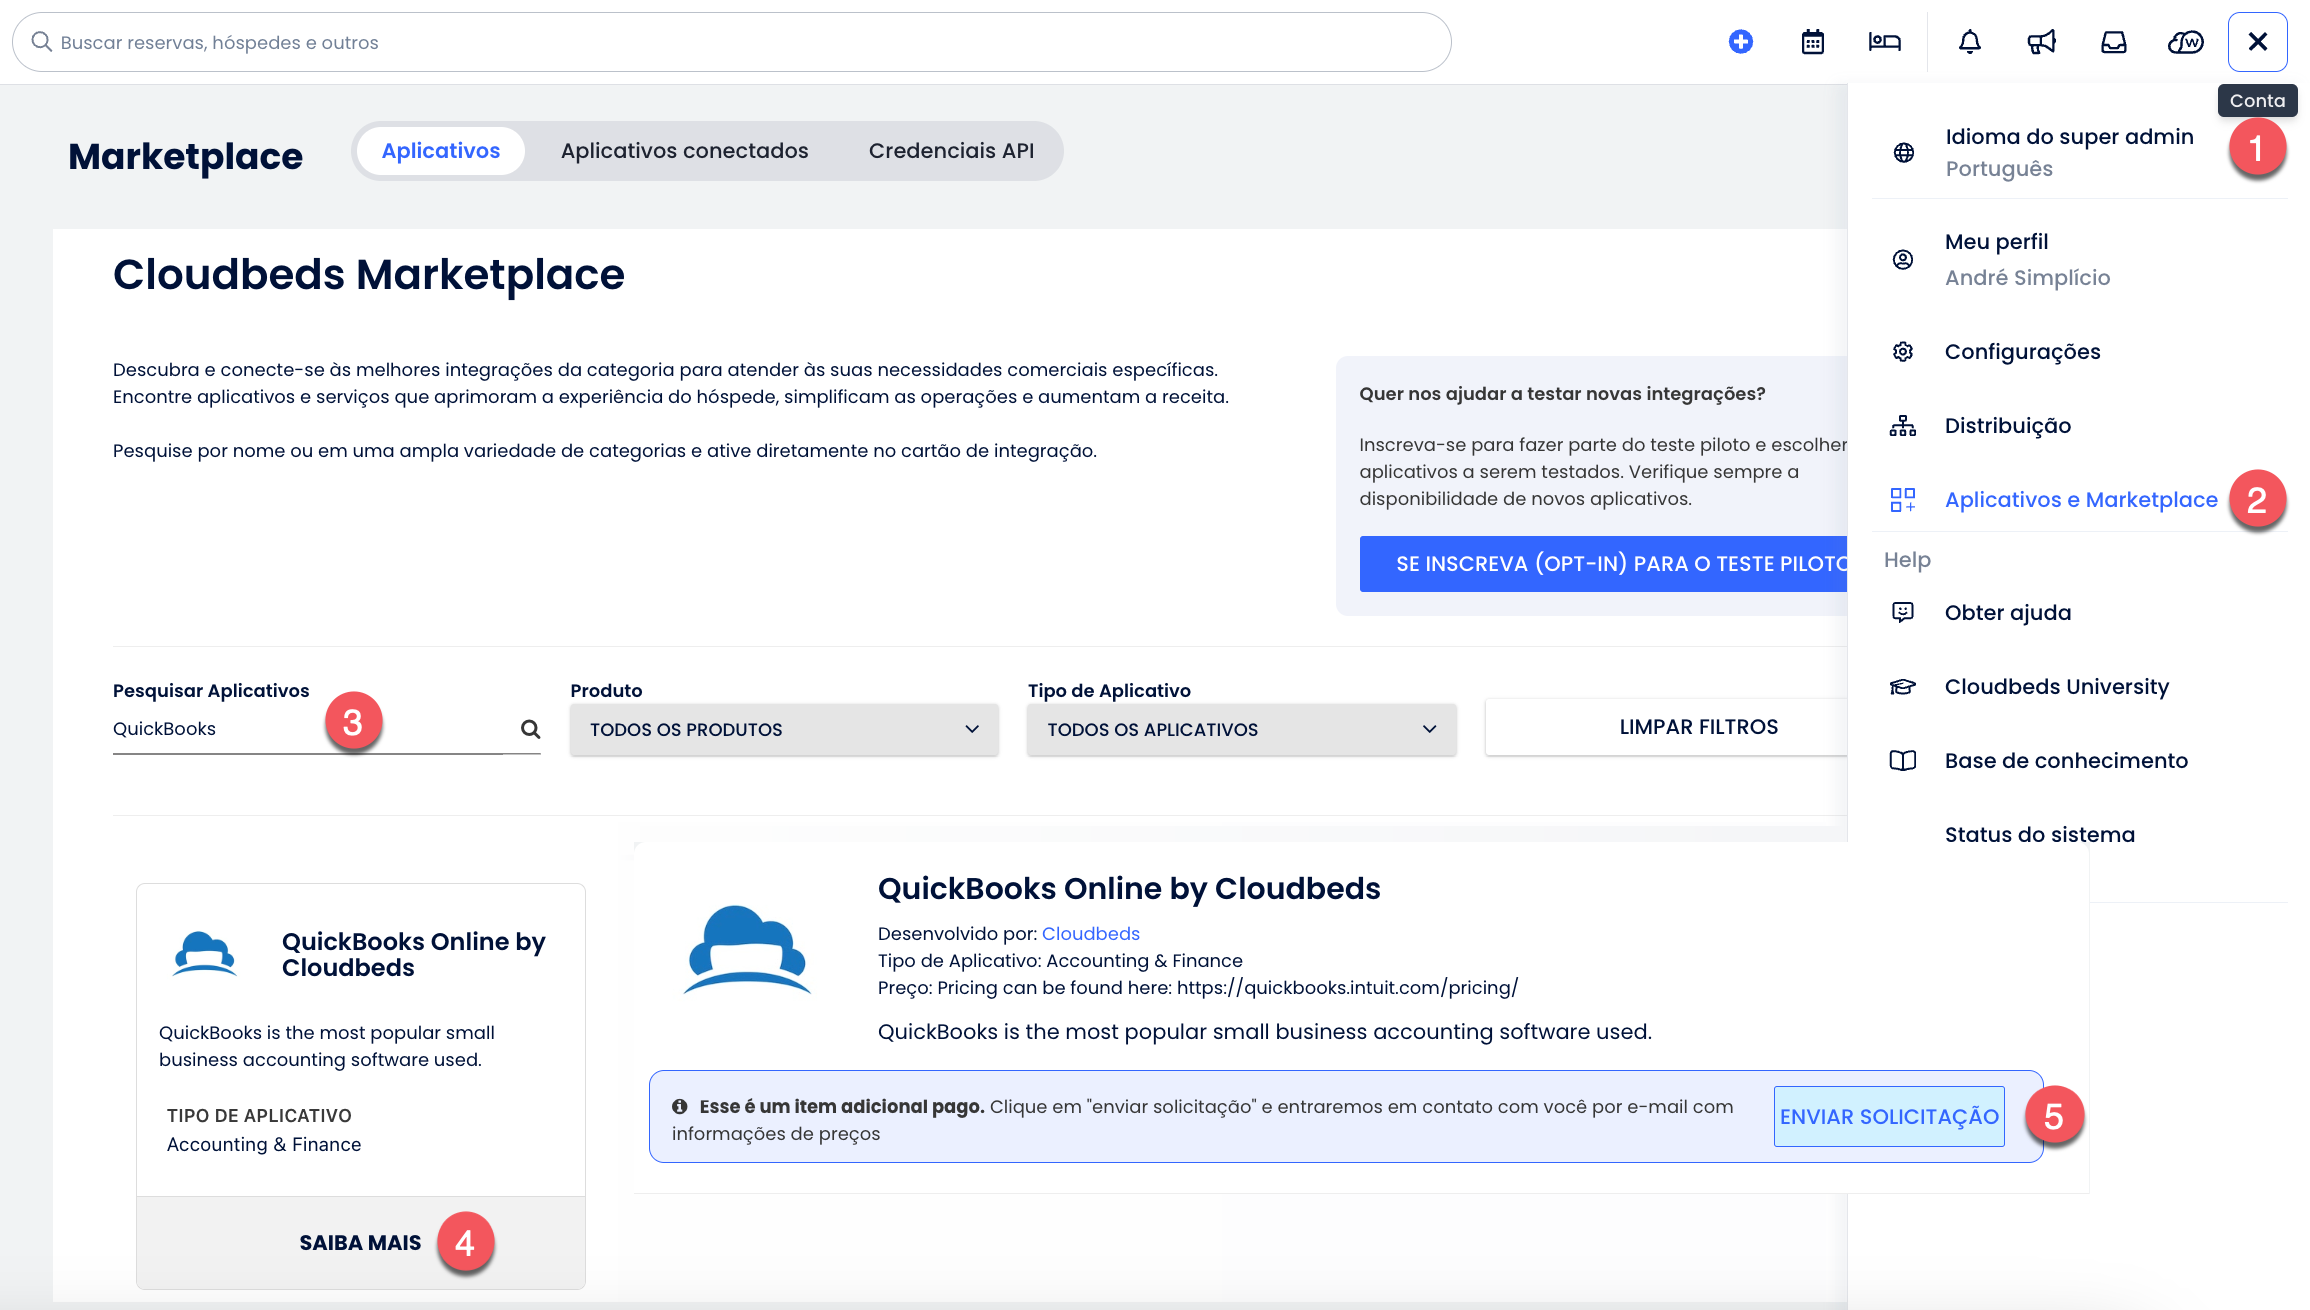Expand the Todos os Produtos dropdown
The height and width of the screenshot is (1310, 2310).
(784, 729)
